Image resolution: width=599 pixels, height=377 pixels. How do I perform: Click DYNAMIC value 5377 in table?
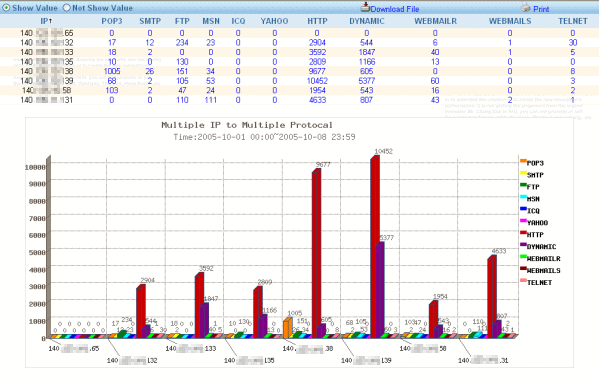pos(366,81)
